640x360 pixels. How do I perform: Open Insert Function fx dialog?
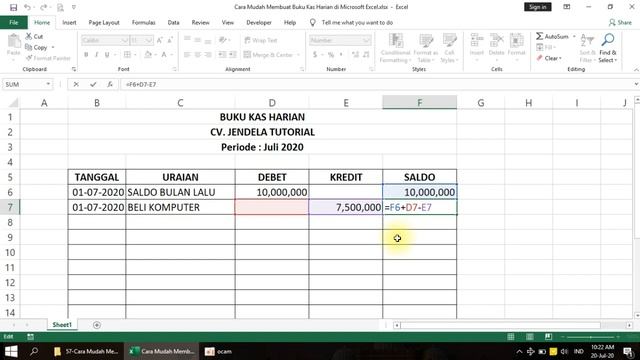click(x=110, y=84)
